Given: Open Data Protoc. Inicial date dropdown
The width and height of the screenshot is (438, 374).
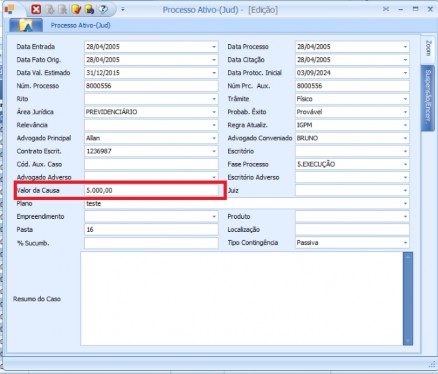Looking at the screenshot, I should pyautogui.click(x=405, y=73).
